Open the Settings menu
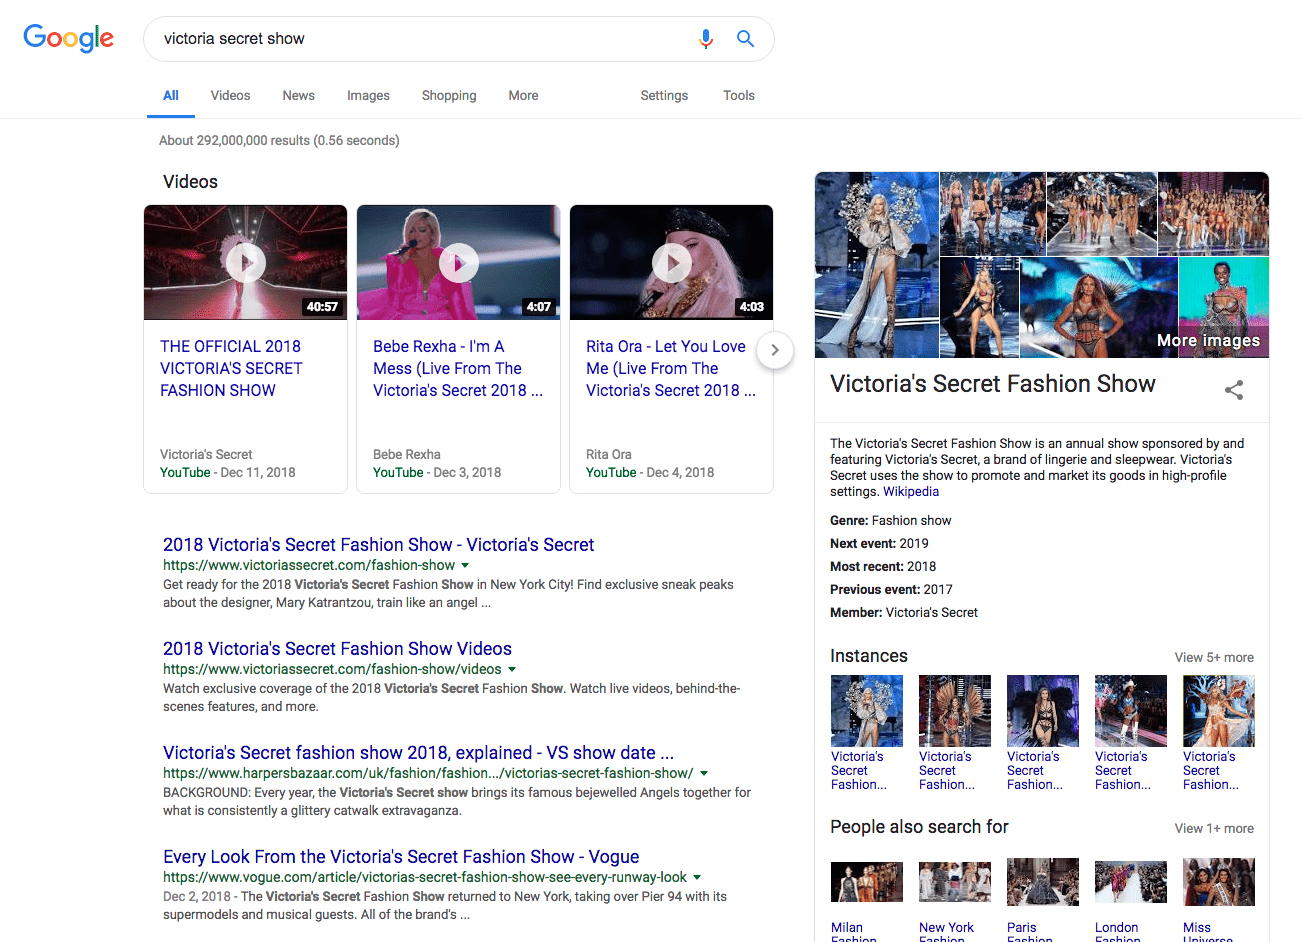The image size is (1302, 942). pos(664,96)
